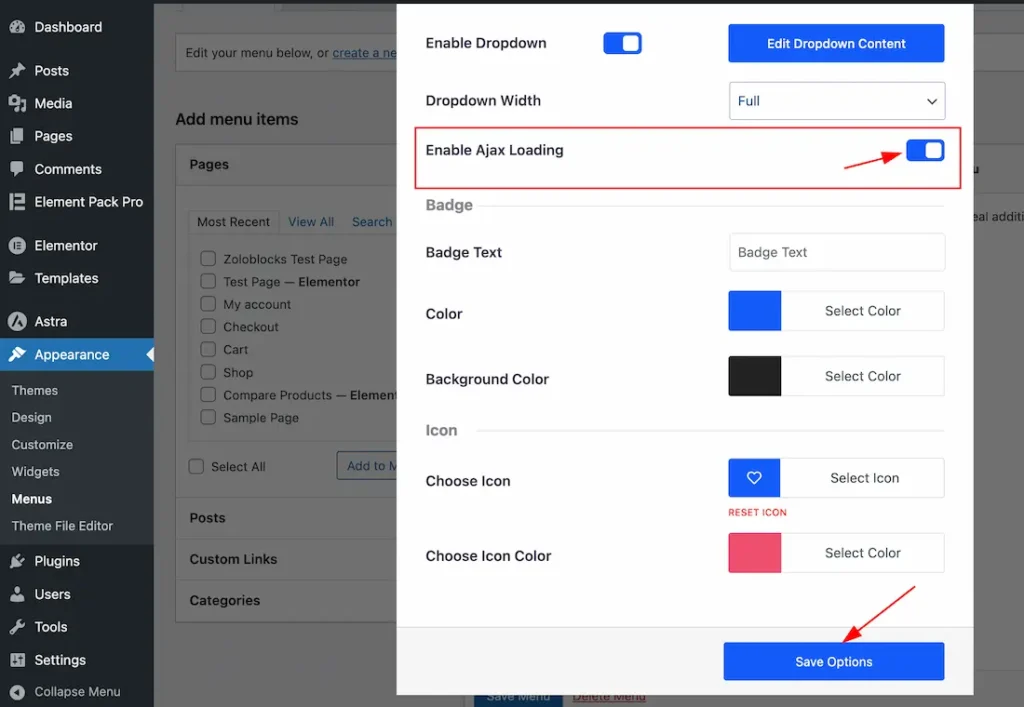Open the Customize submenu item
The width and height of the screenshot is (1024, 707).
click(x=42, y=445)
